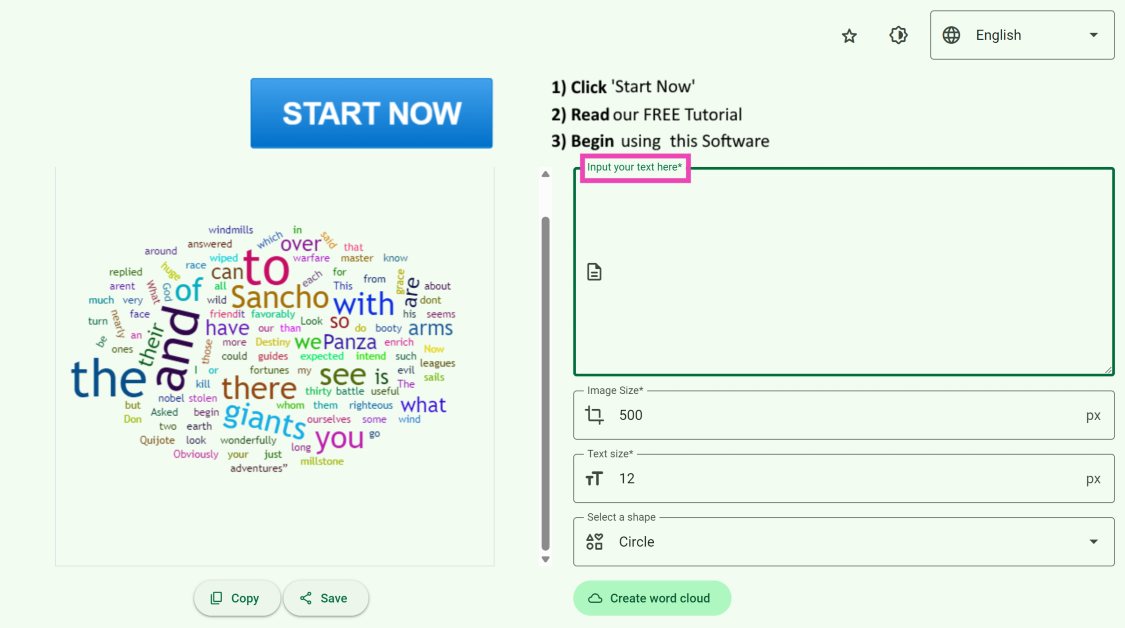Image resolution: width=1125 pixels, height=628 pixels.
Task: Click the START NOW banner
Action: [371, 113]
